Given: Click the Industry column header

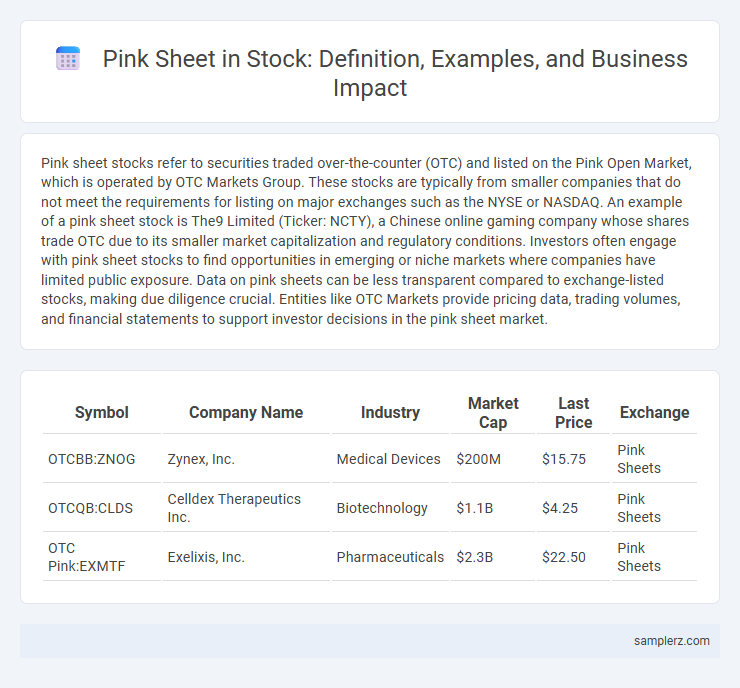Looking at the screenshot, I should [x=390, y=412].
